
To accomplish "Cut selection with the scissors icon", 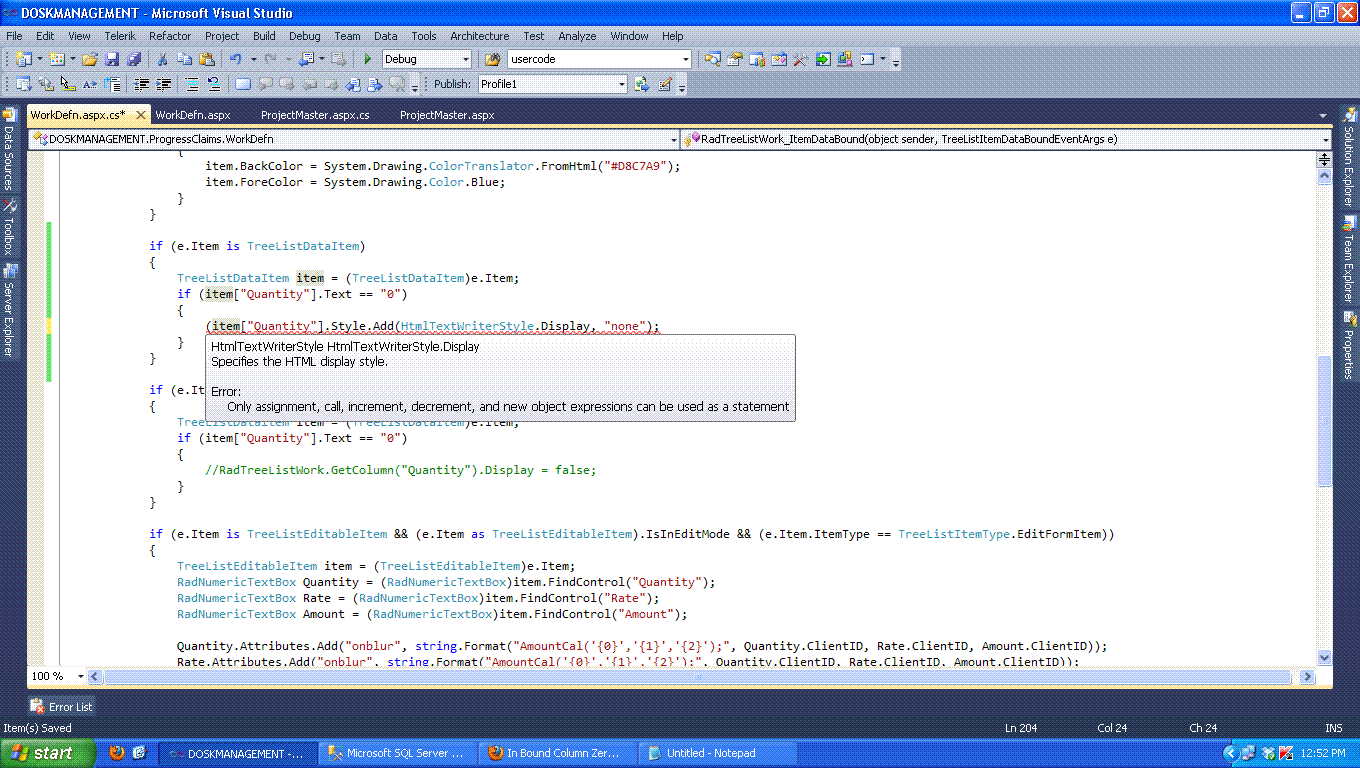I will tap(163, 60).
